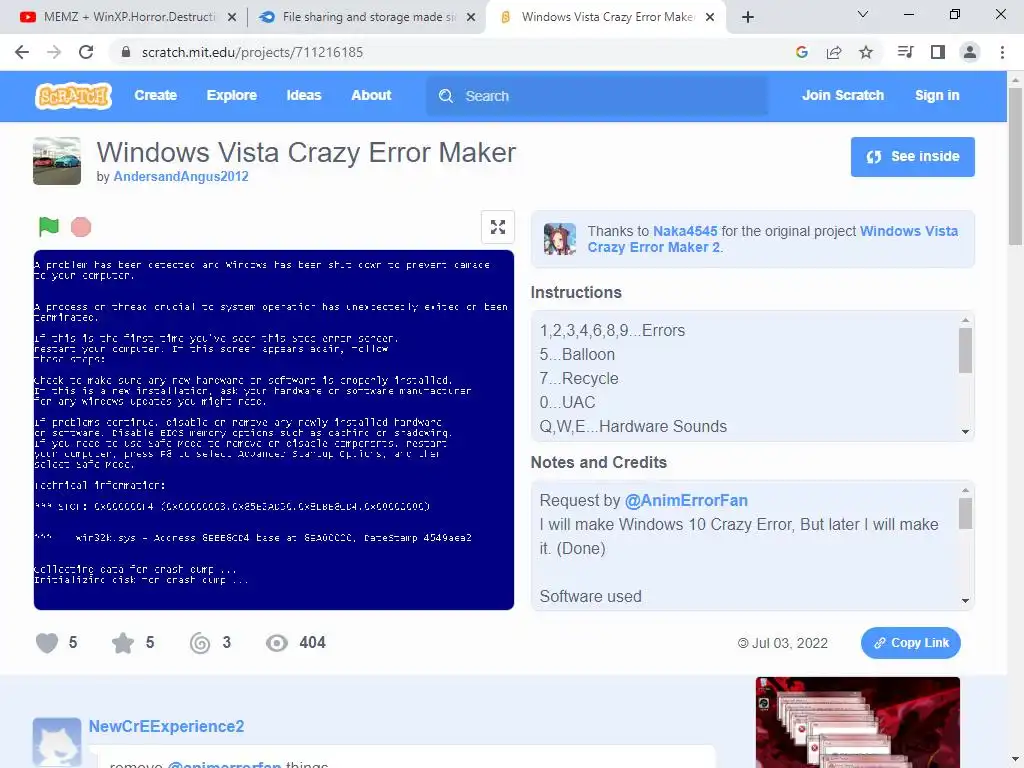Click the '0...UAC' instruction line

pos(567,402)
